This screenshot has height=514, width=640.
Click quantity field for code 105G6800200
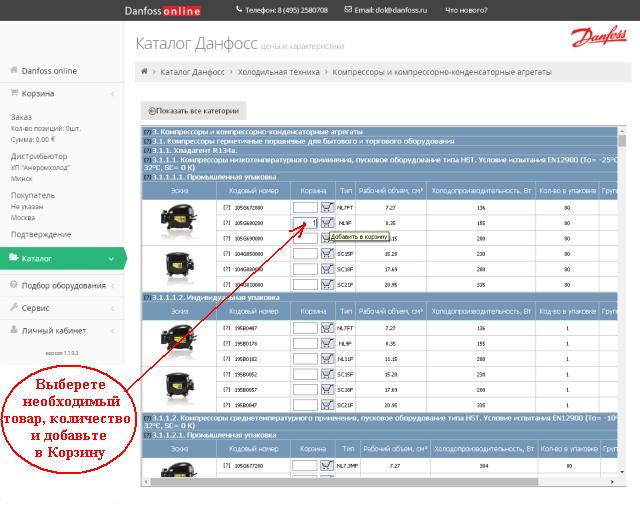pos(305,223)
